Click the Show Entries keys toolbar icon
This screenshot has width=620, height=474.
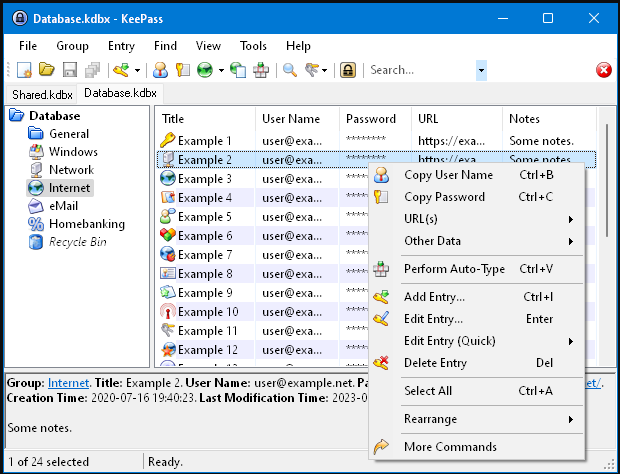pyautogui.click(x=312, y=70)
